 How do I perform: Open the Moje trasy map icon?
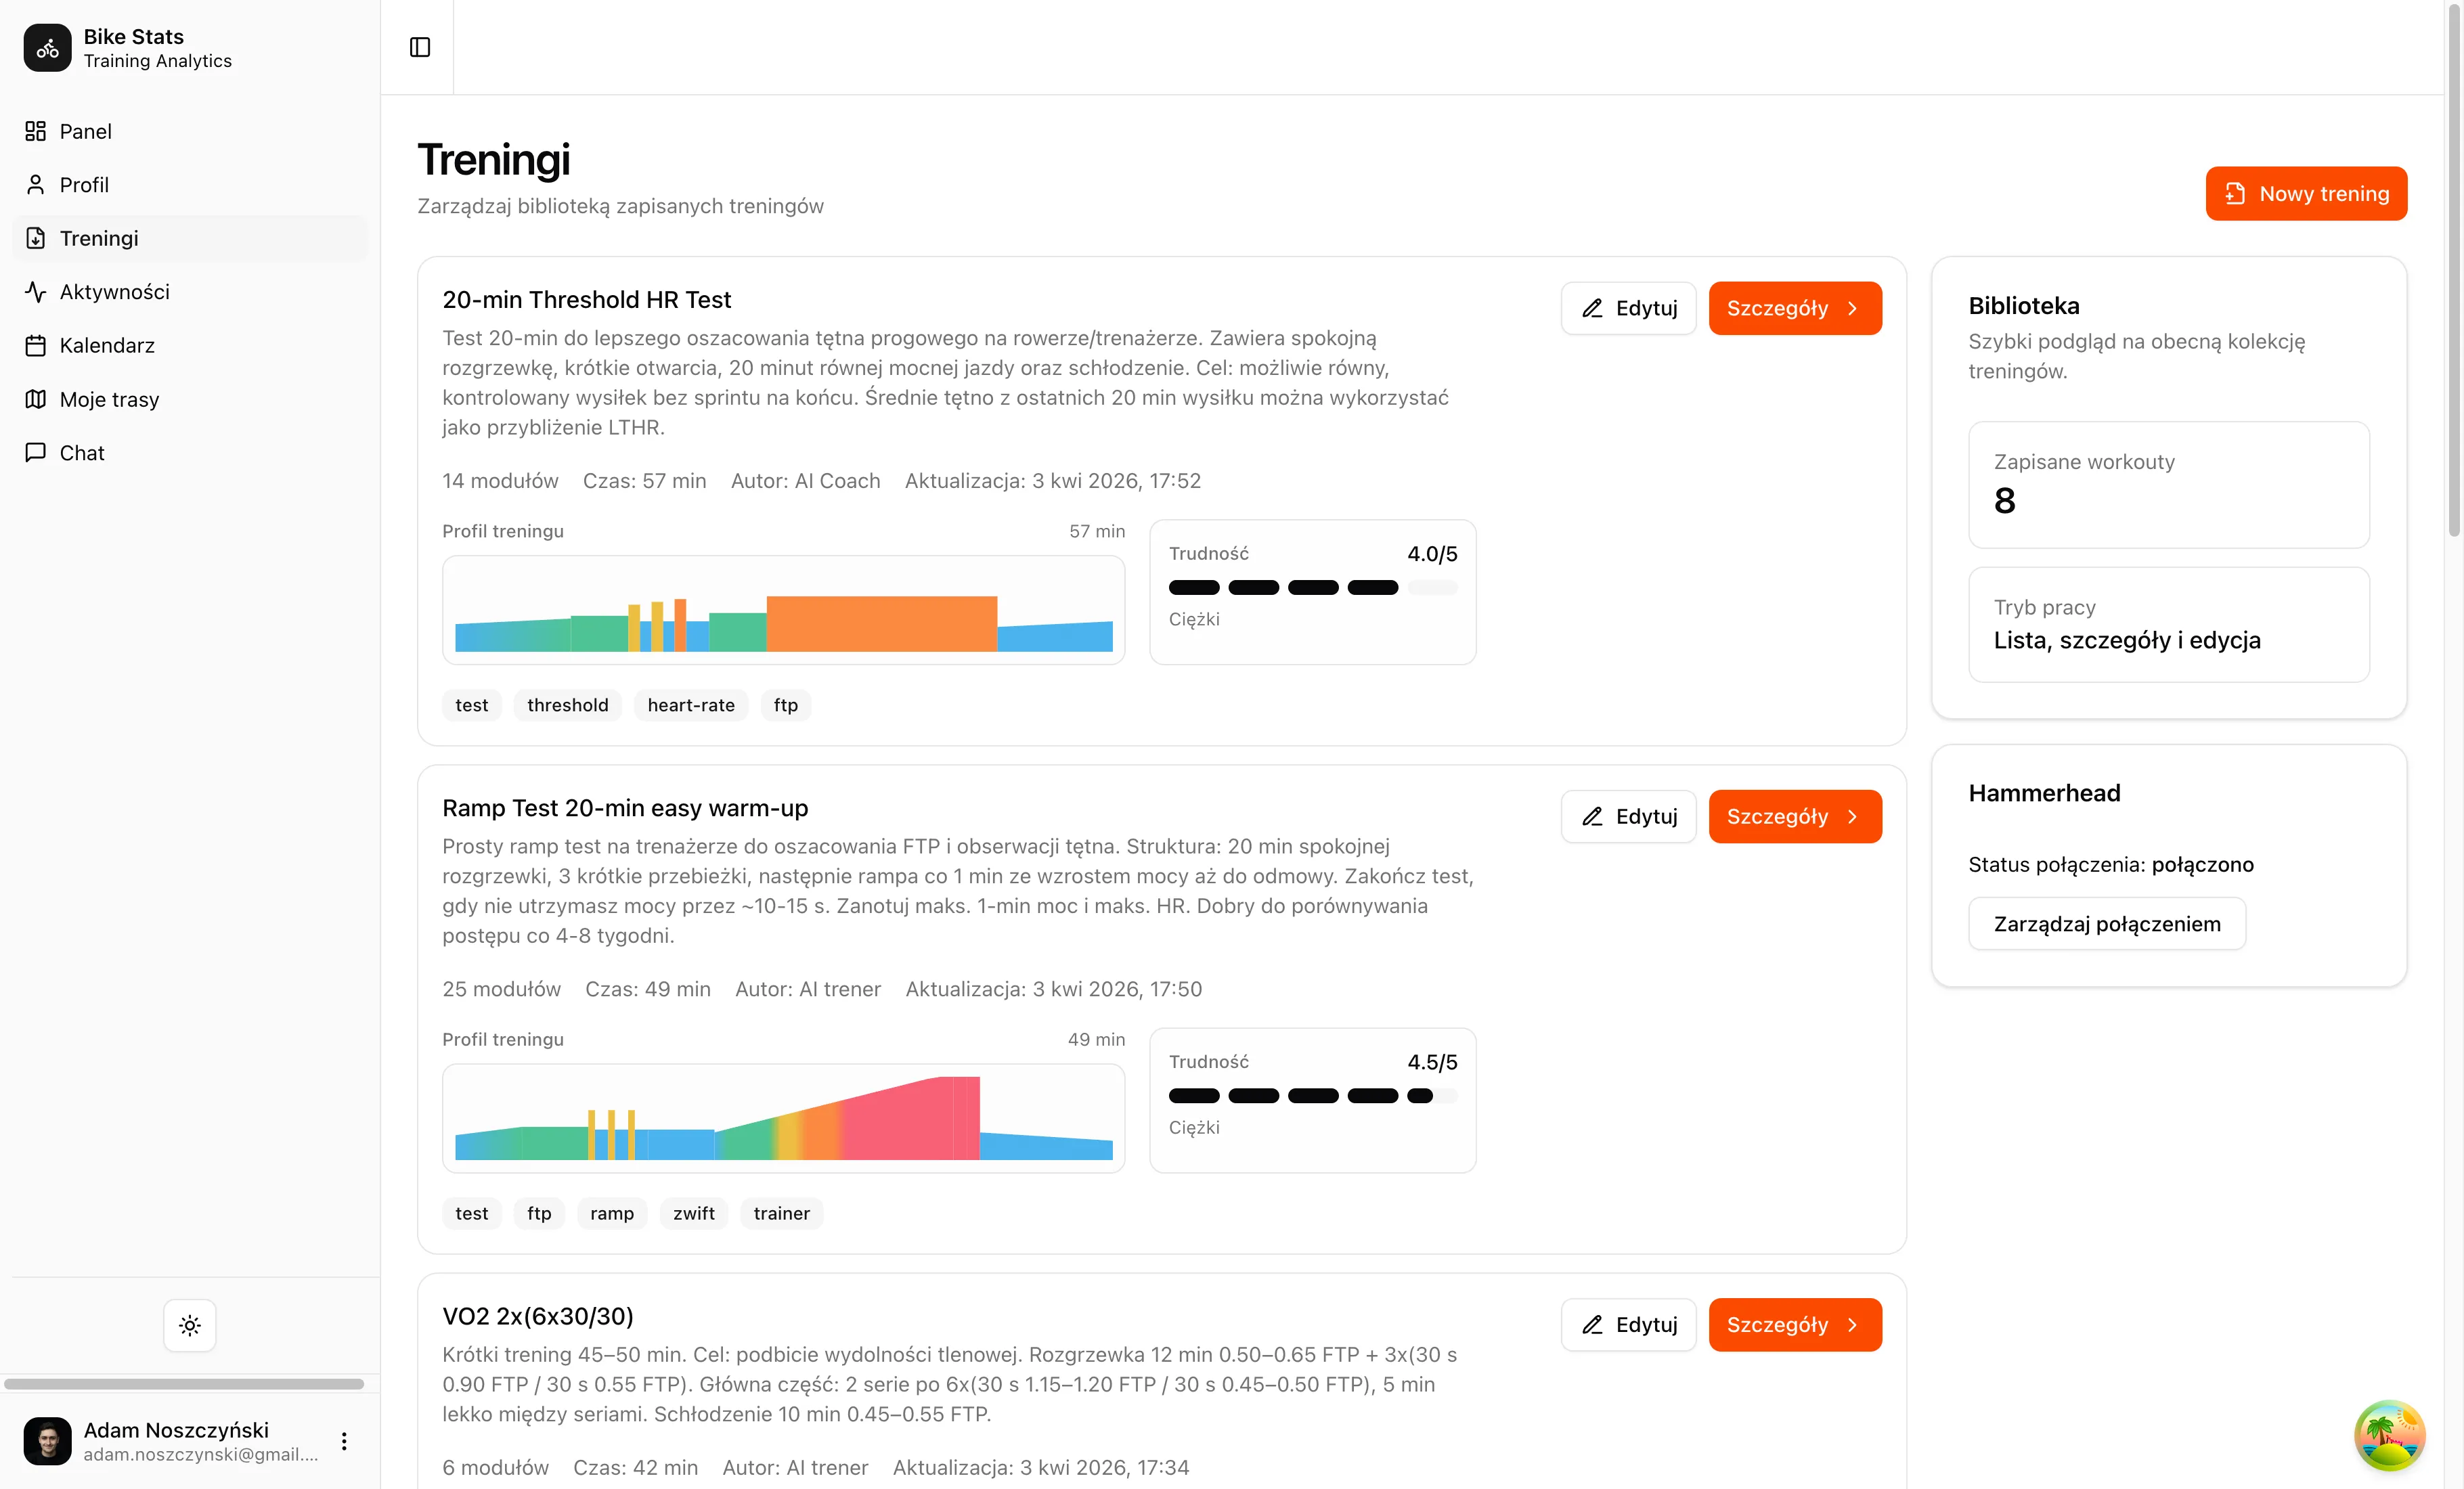pos(36,399)
